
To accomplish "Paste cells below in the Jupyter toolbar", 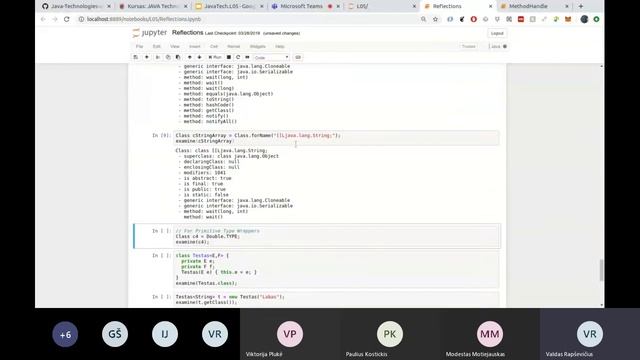I will [178, 58].
